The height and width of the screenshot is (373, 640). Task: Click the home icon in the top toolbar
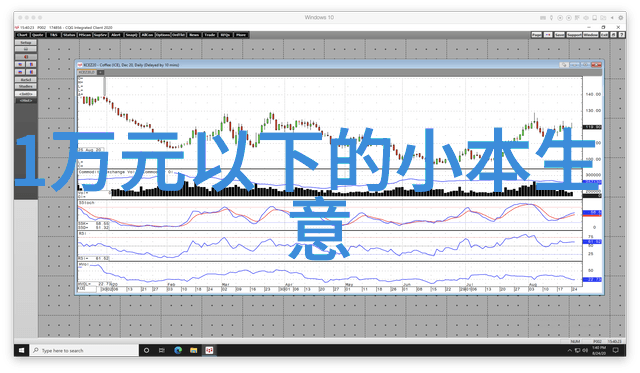pos(613,35)
